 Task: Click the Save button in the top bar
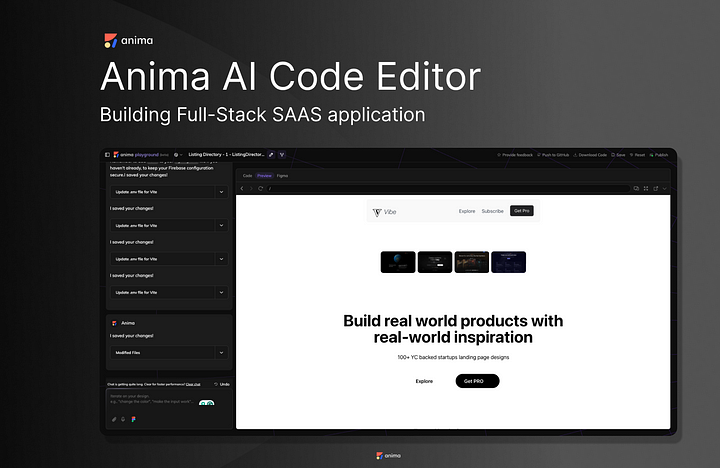click(x=618, y=155)
